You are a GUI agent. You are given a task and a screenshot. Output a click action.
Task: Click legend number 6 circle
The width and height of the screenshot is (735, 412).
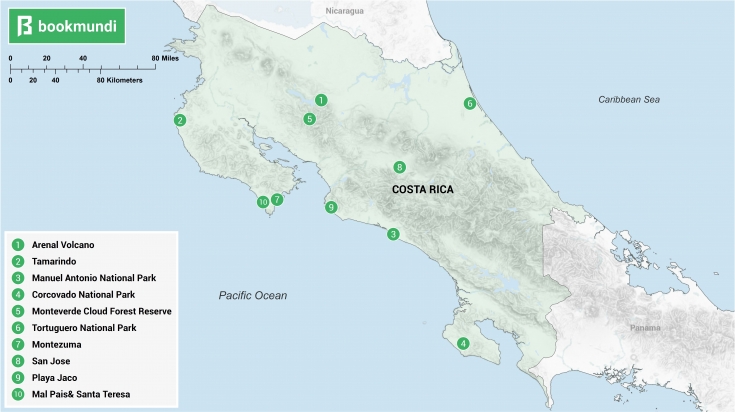pyautogui.click(x=18, y=328)
